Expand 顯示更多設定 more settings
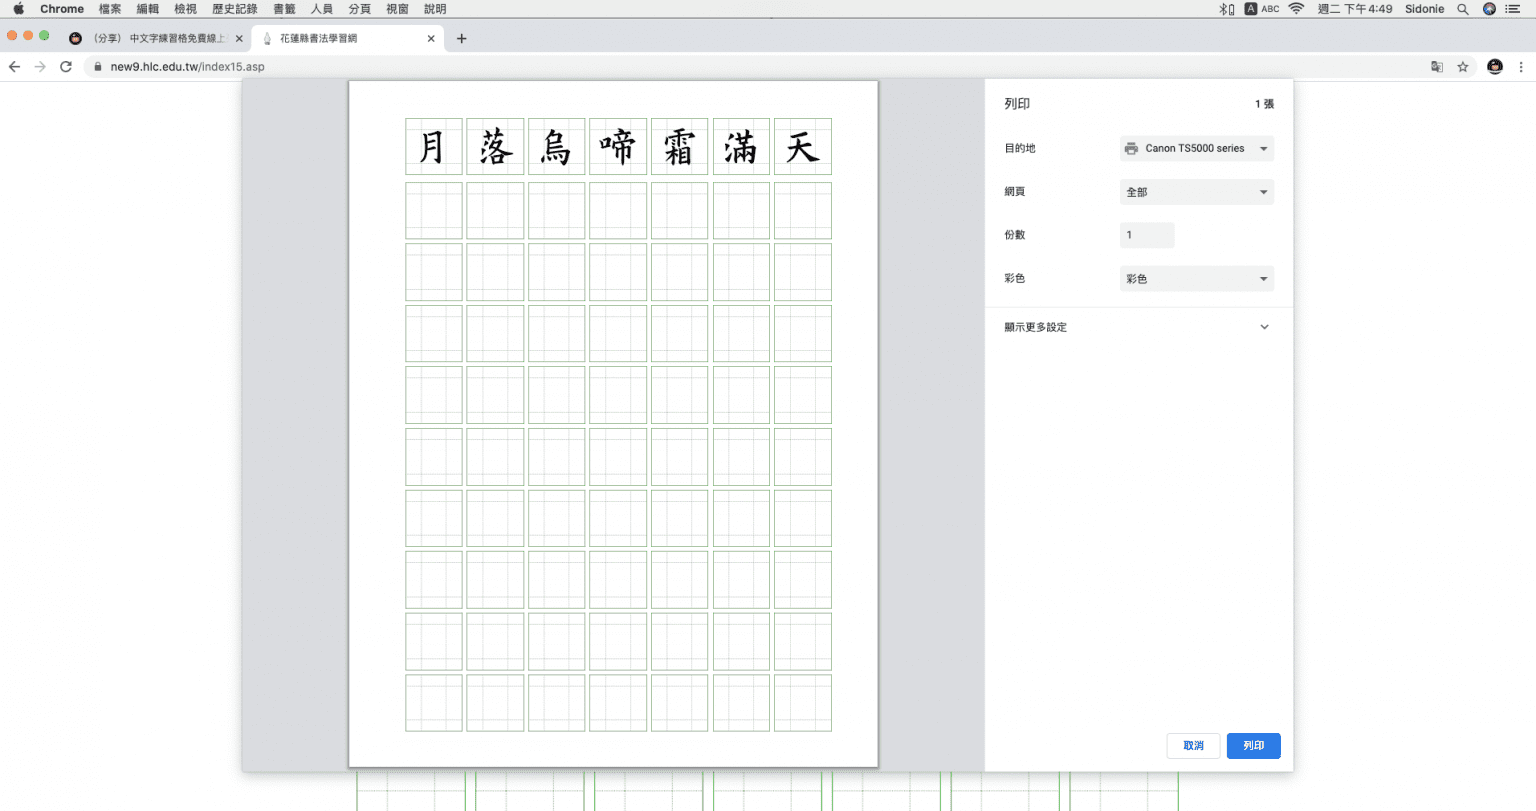The width and height of the screenshot is (1536, 811). (x=1138, y=327)
